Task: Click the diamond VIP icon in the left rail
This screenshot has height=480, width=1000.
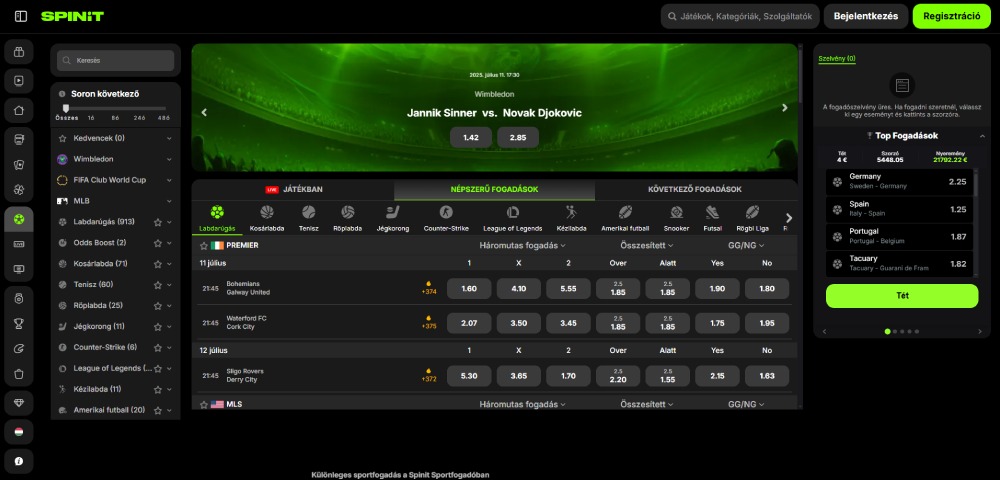Action: tap(18, 401)
